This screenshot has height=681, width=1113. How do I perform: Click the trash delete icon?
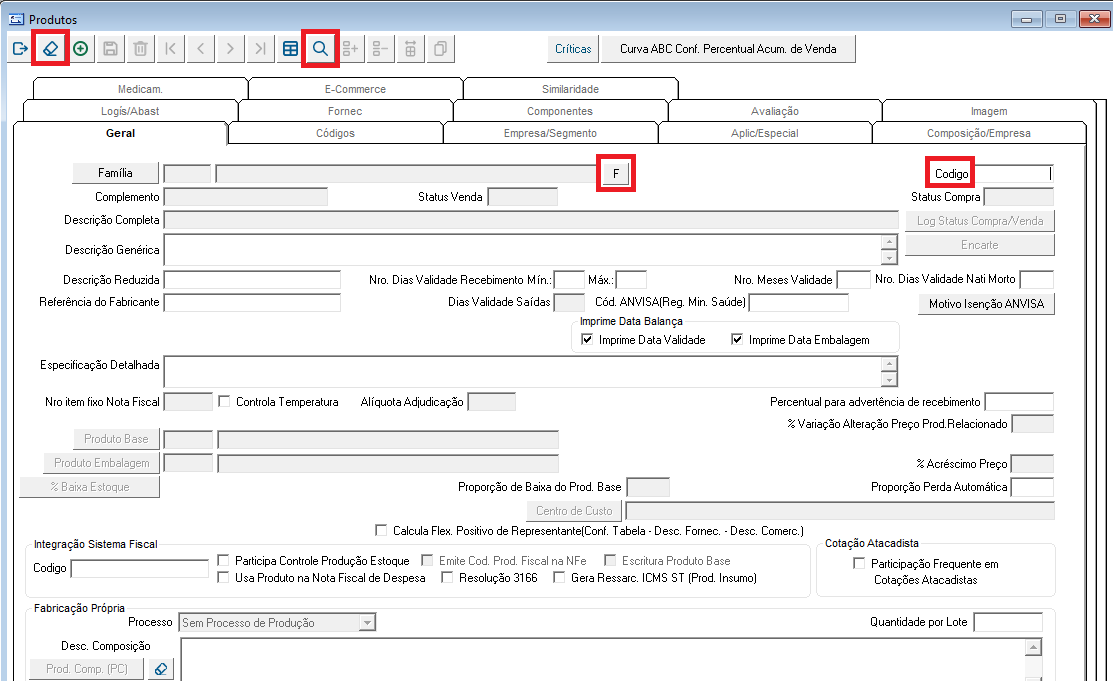pyautogui.click(x=141, y=48)
